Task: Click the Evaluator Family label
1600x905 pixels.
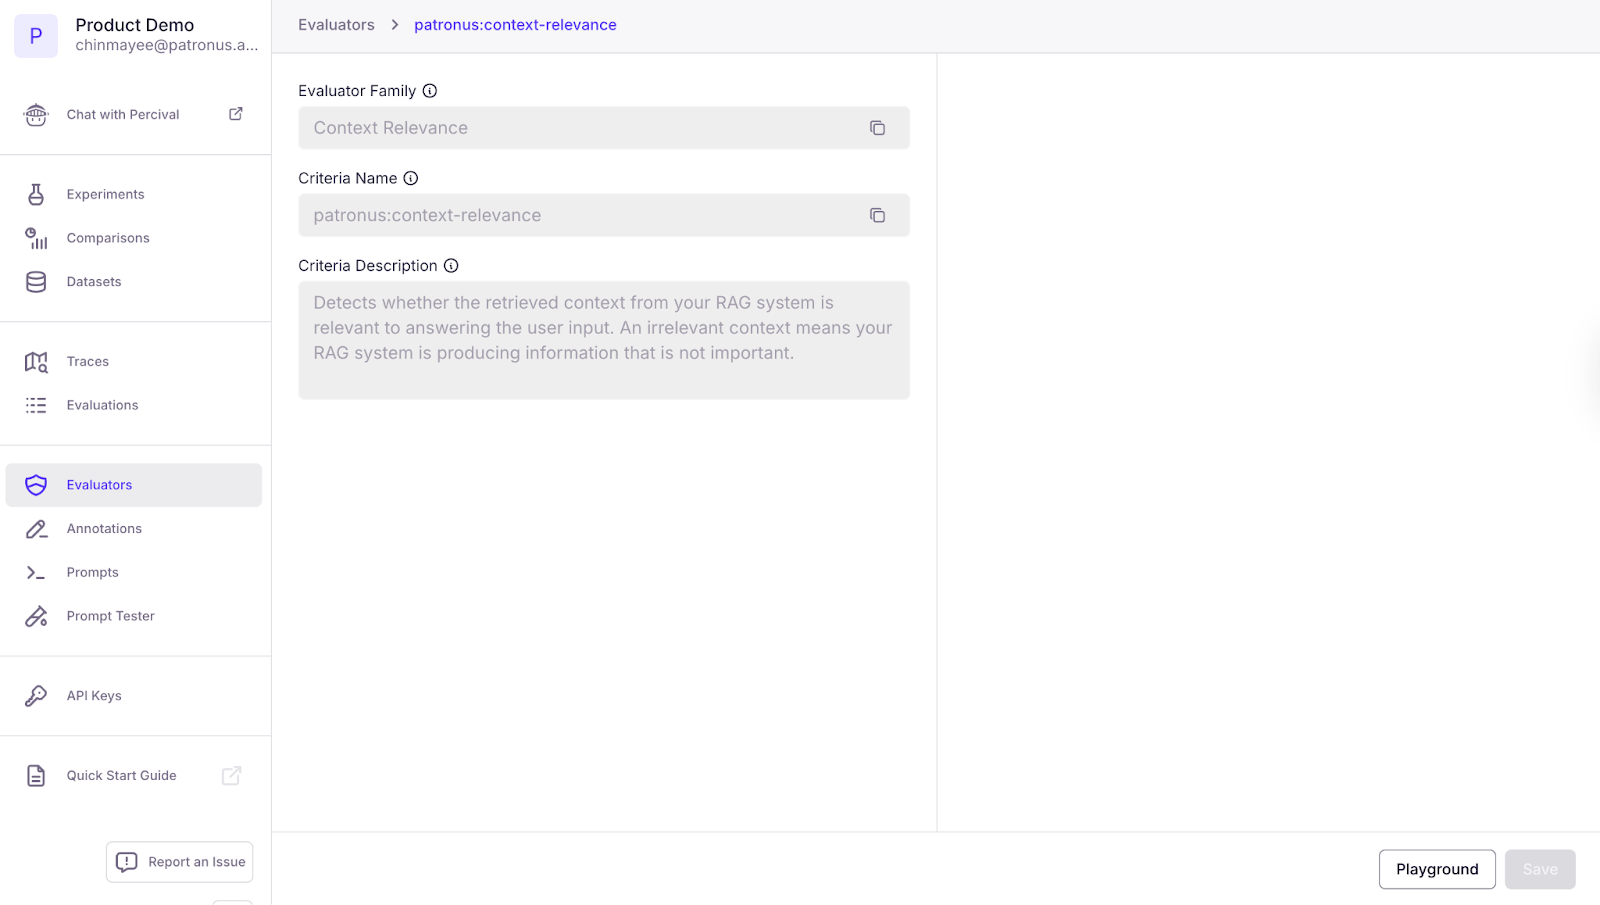Action: tap(357, 91)
